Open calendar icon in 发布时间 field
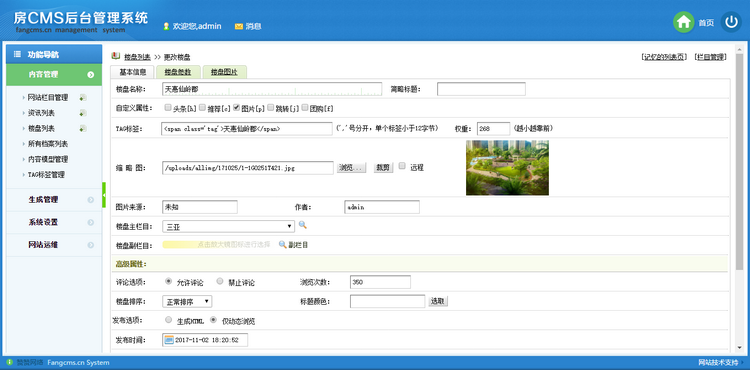 [x=169, y=340]
